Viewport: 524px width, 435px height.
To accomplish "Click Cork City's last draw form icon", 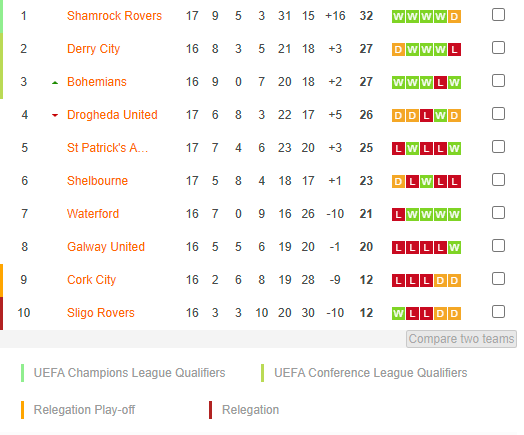I will [454, 281].
